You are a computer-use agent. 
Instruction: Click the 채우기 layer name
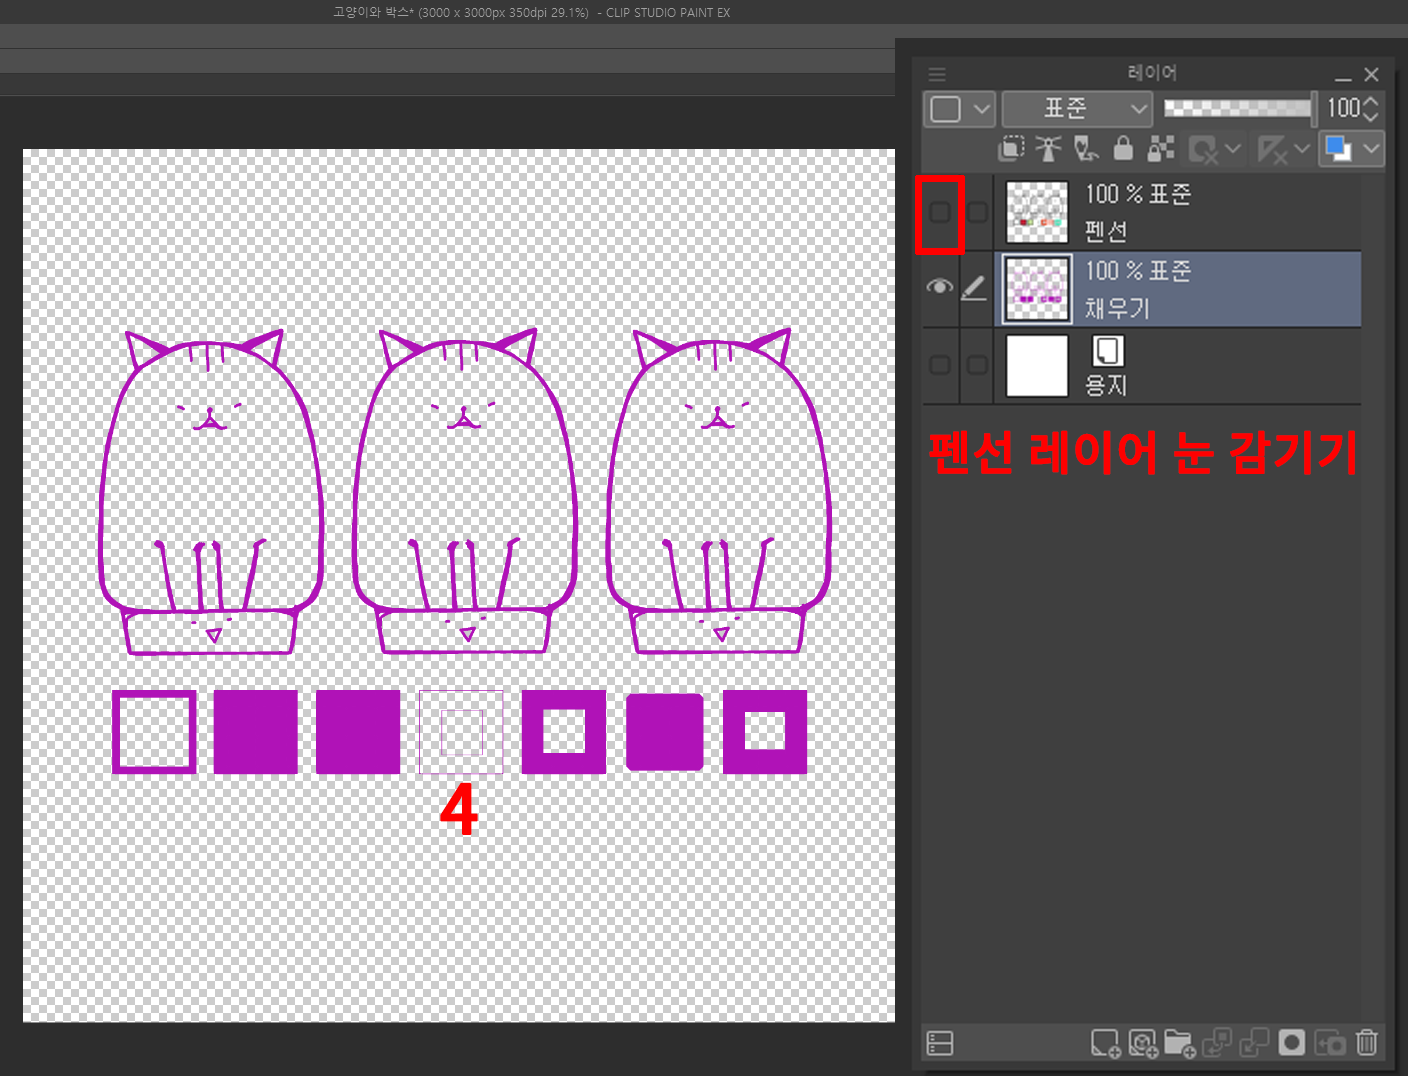pyautogui.click(x=1117, y=308)
